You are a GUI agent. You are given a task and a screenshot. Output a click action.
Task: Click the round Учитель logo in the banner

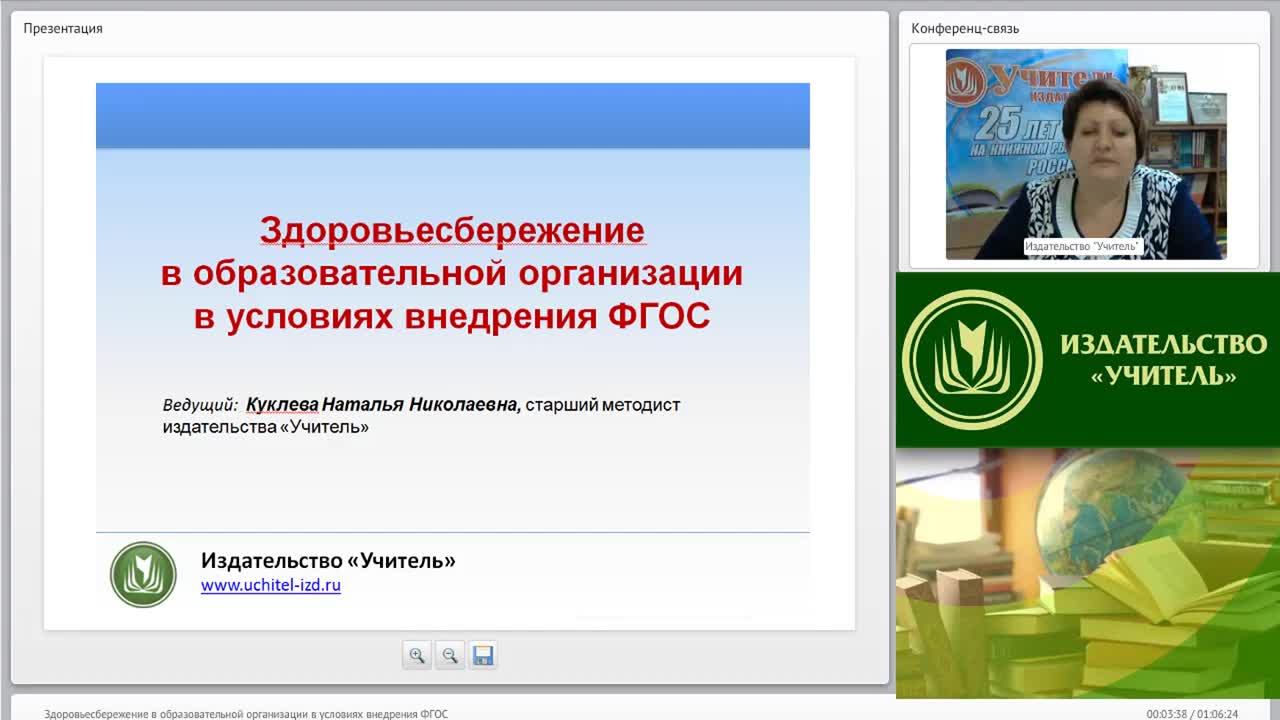click(972, 360)
